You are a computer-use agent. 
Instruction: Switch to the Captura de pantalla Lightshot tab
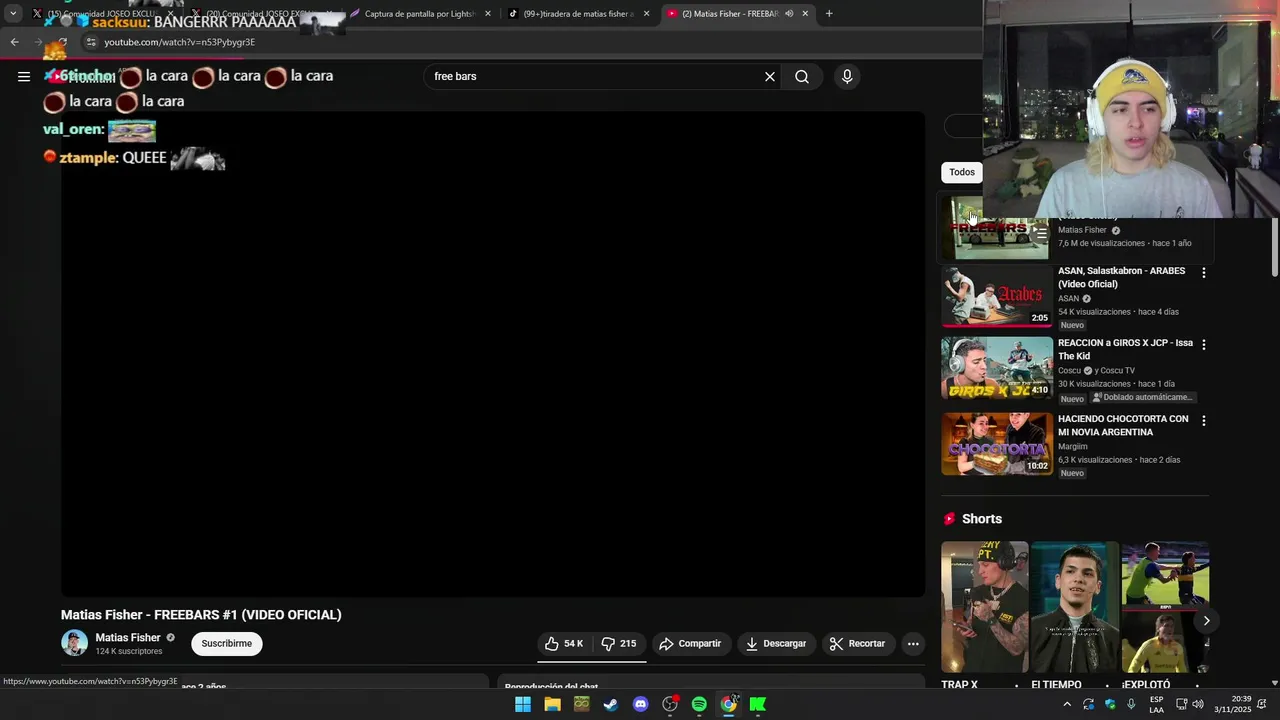[x=421, y=14]
